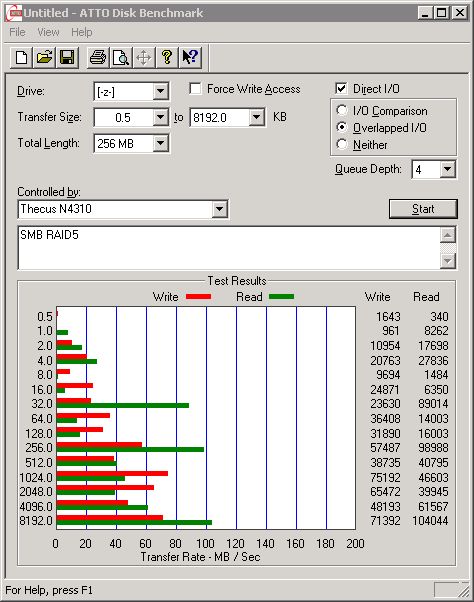Click the Start benchmark button
Viewport: 474px width, 602px height.
(x=423, y=209)
